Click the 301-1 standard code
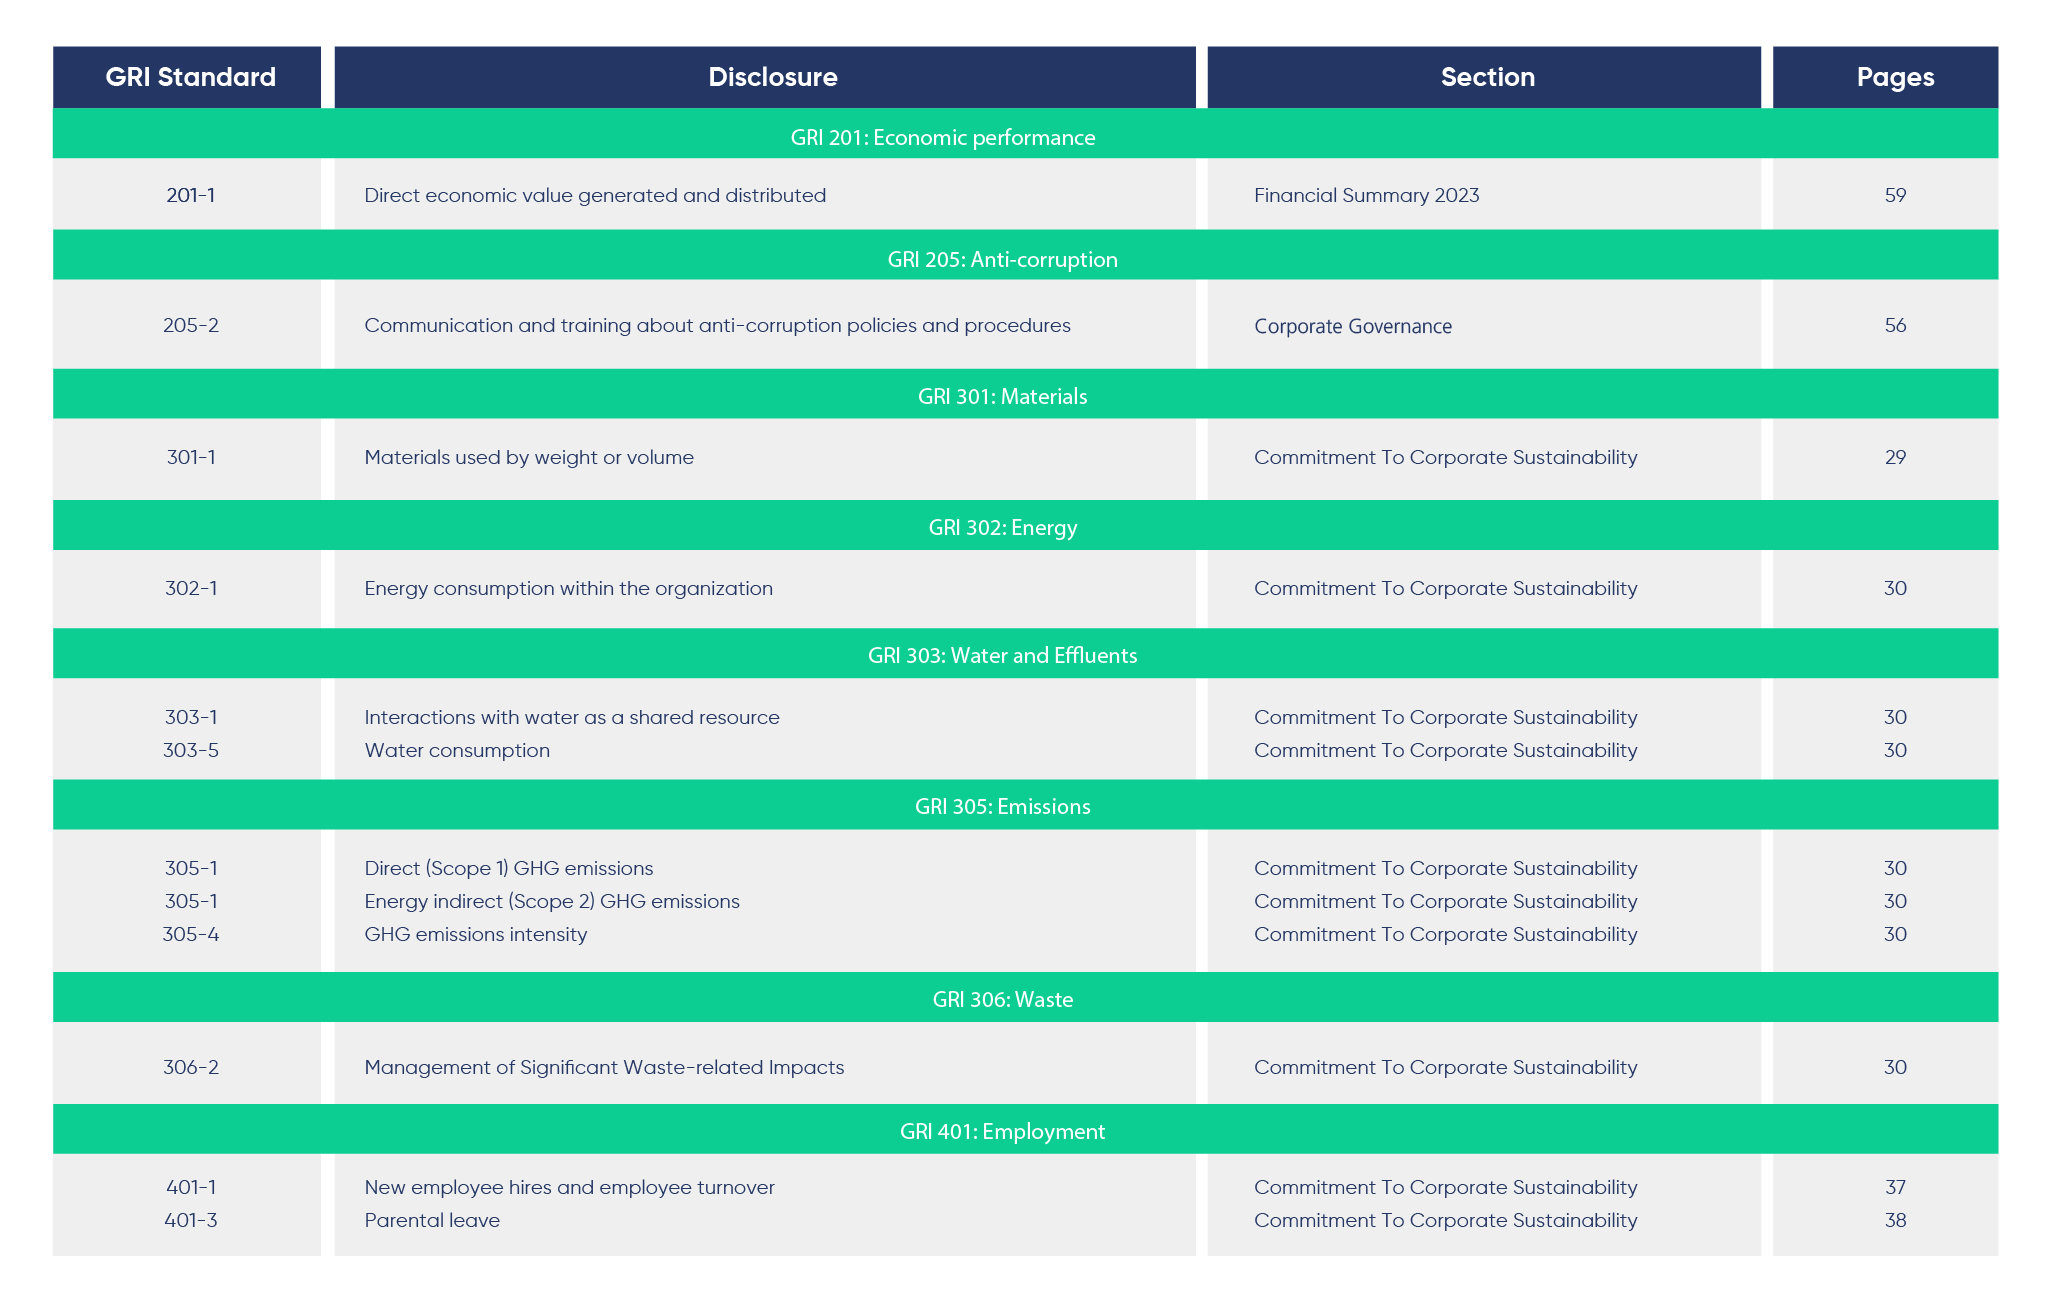The height and width of the screenshot is (1297, 2061). [191, 457]
